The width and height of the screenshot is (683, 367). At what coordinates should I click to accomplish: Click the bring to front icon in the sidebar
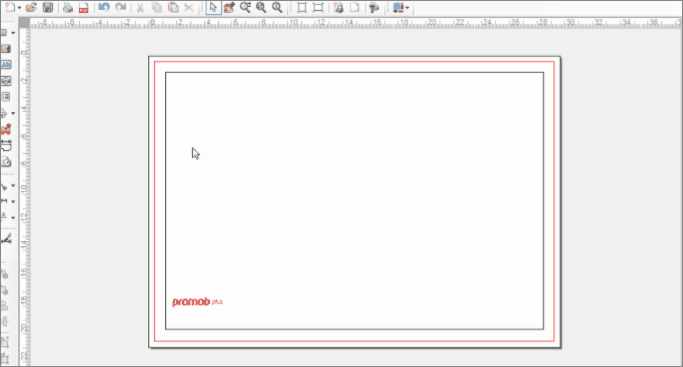tap(5, 274)
